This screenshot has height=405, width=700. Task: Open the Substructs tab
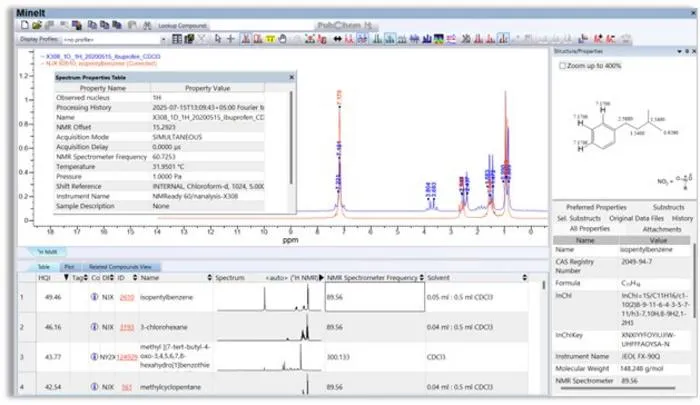click(x=668, y=207)
